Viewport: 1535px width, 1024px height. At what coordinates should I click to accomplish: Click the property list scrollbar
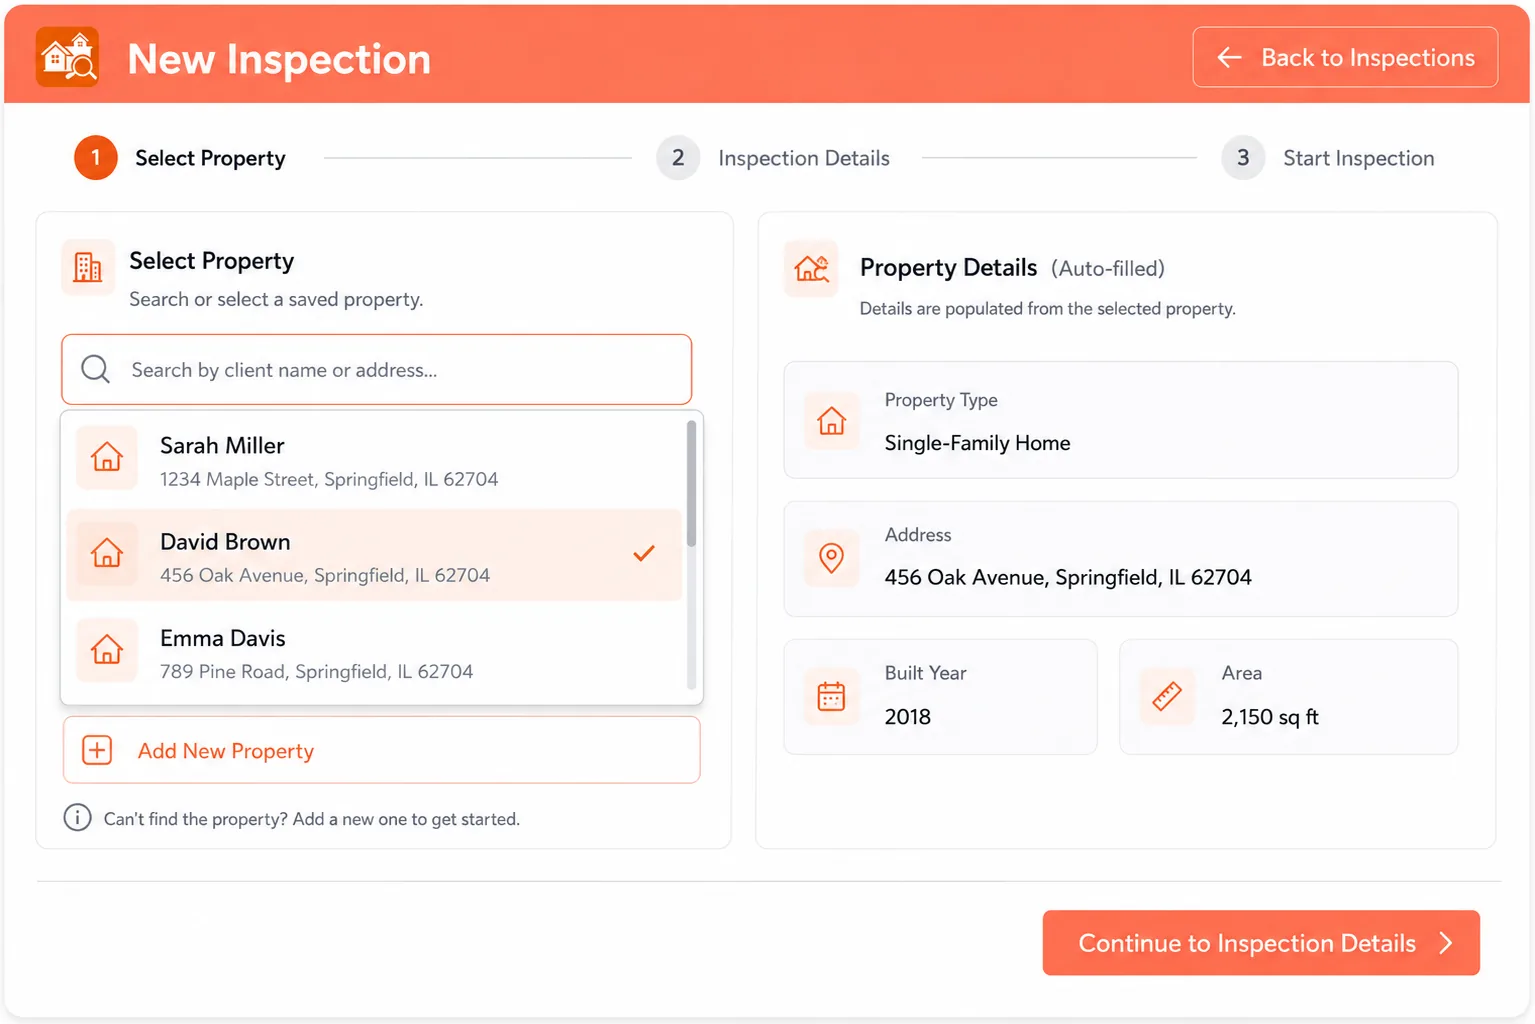click(691, 484)
